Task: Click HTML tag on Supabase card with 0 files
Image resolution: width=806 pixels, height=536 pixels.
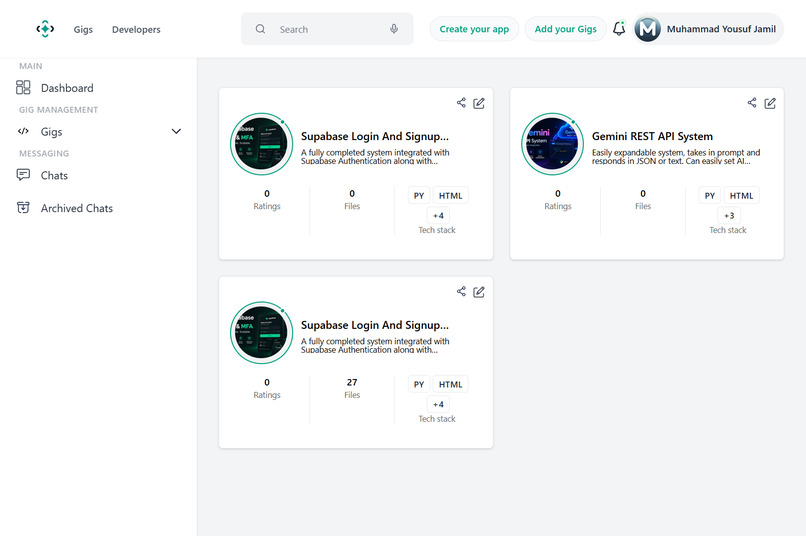Action: click(x=450, y=195)
